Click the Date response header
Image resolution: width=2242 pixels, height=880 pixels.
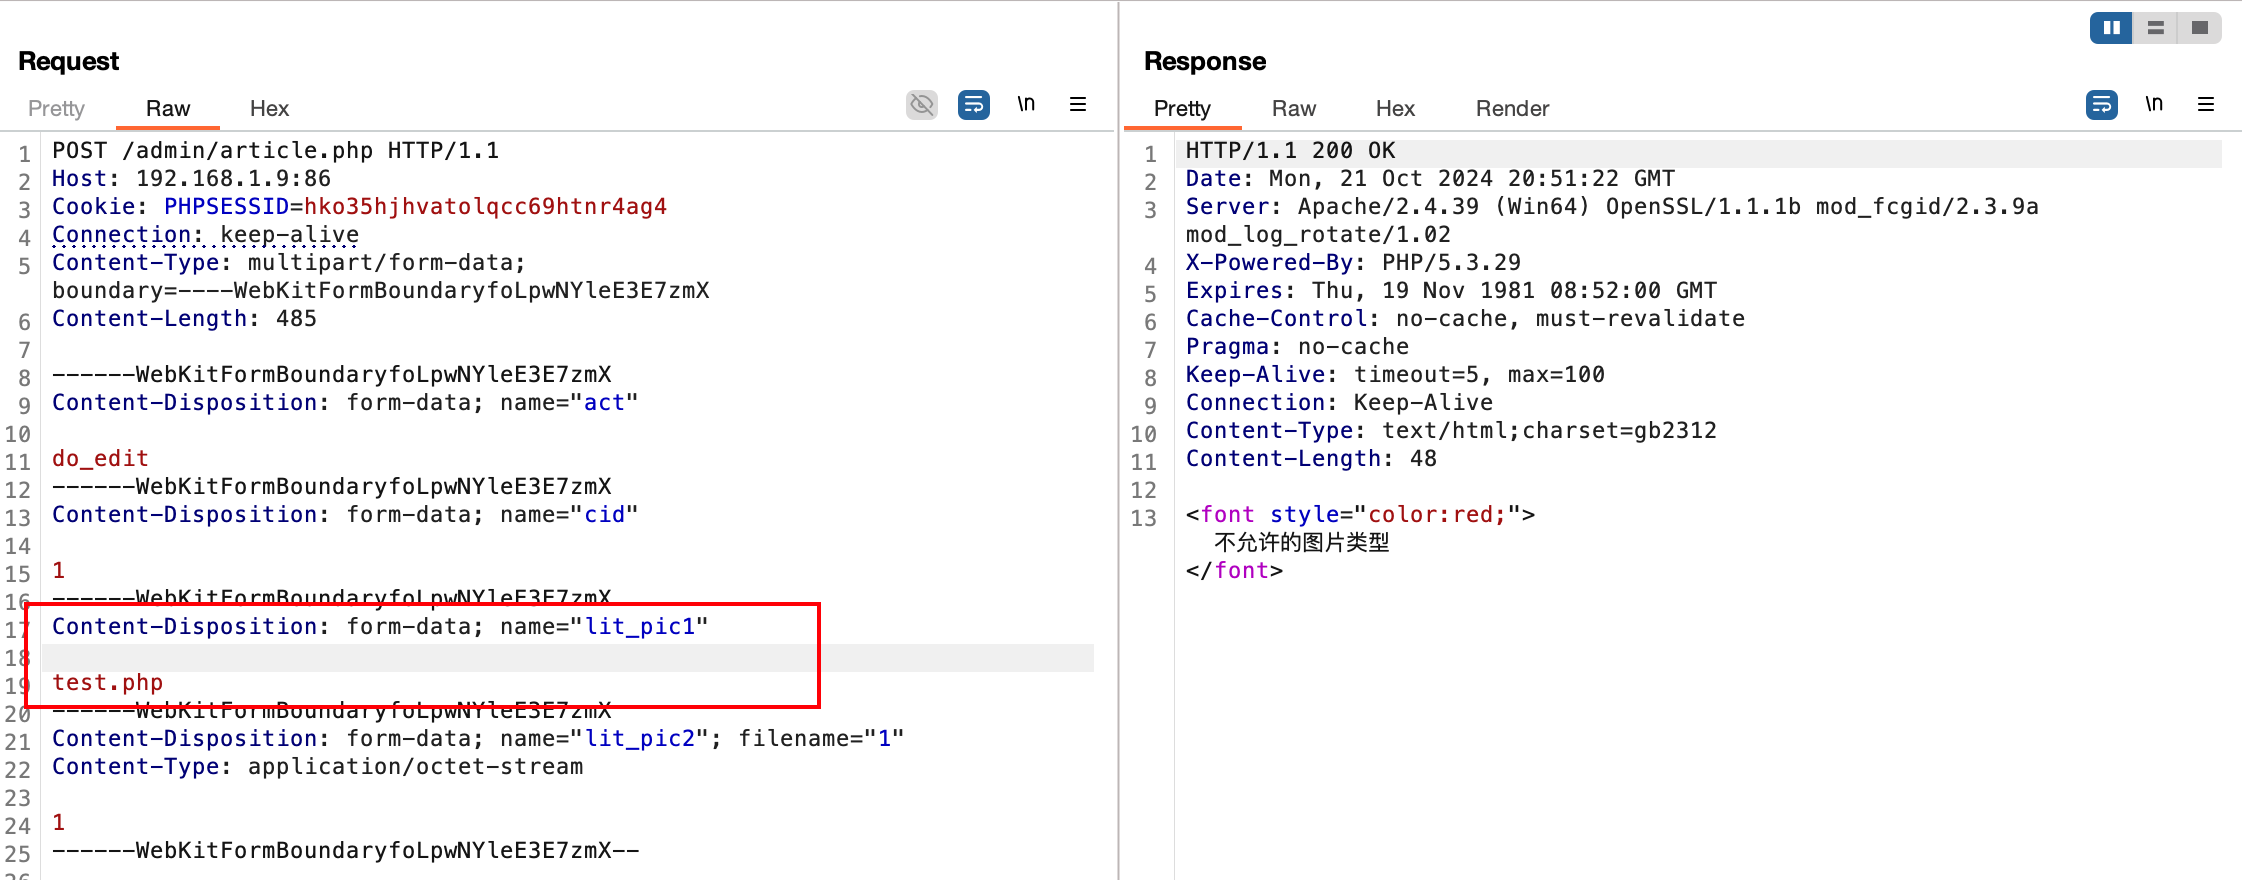[1430, 179]
